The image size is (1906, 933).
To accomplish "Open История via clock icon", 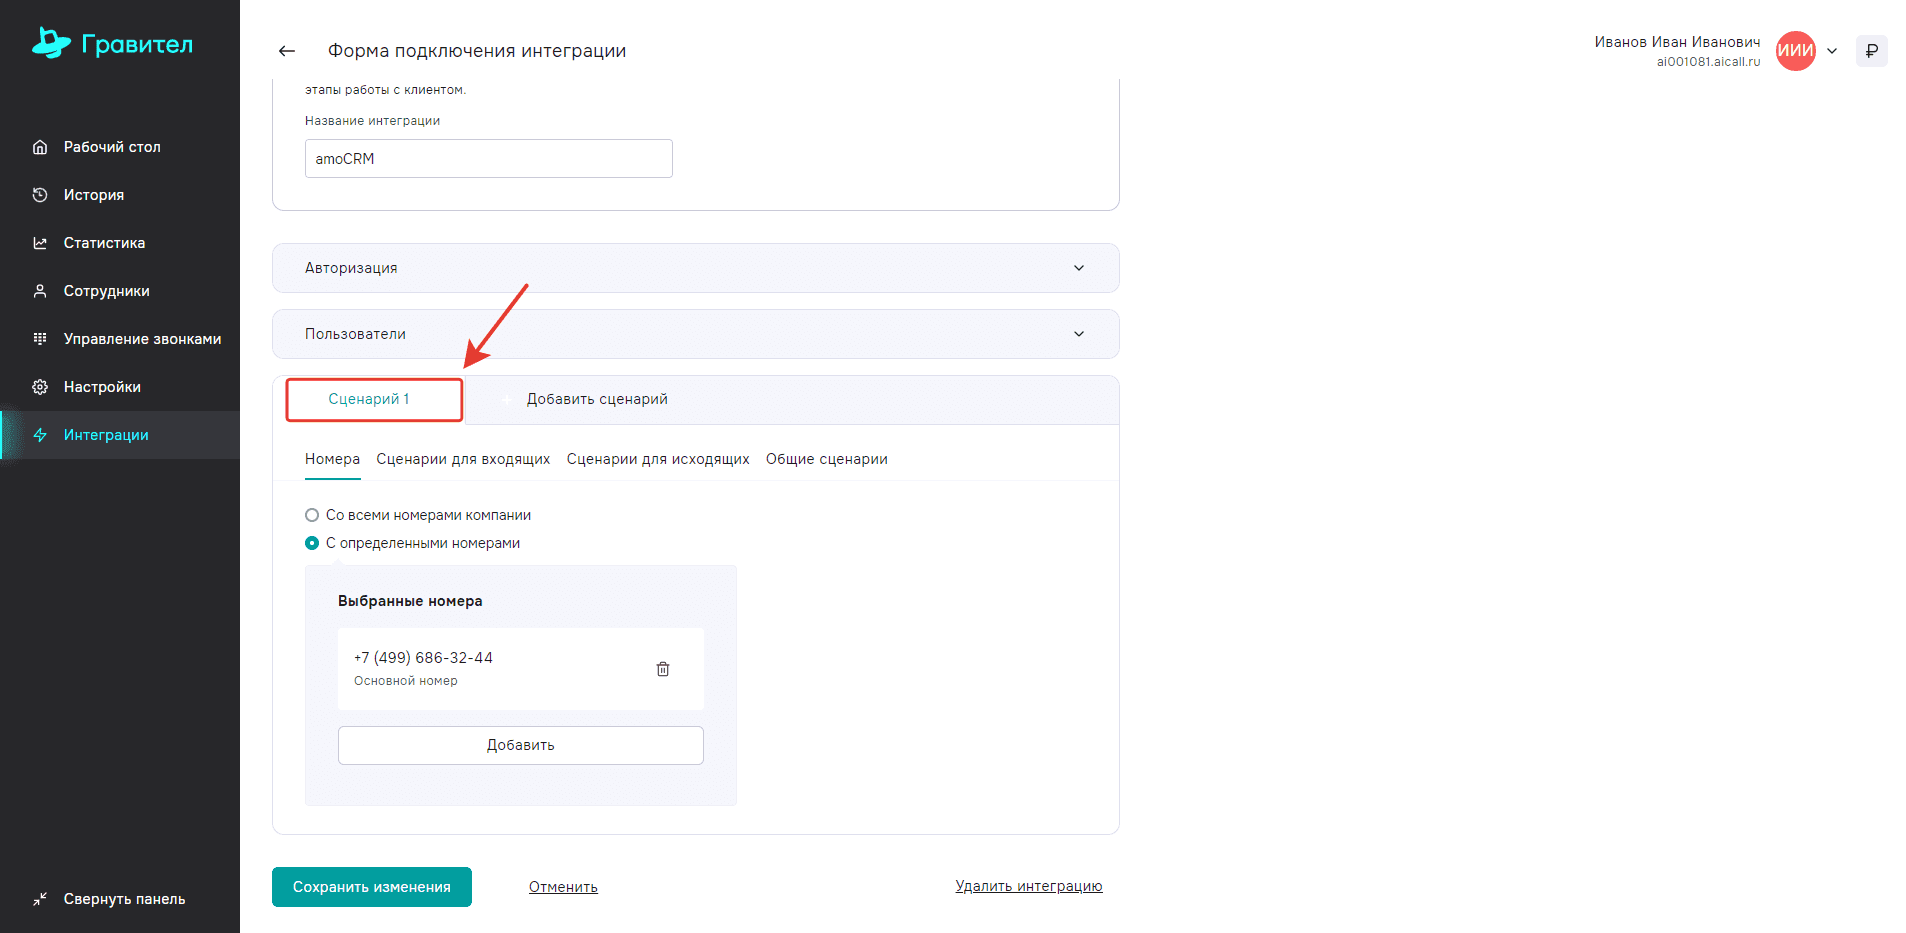I will point(40,195).
